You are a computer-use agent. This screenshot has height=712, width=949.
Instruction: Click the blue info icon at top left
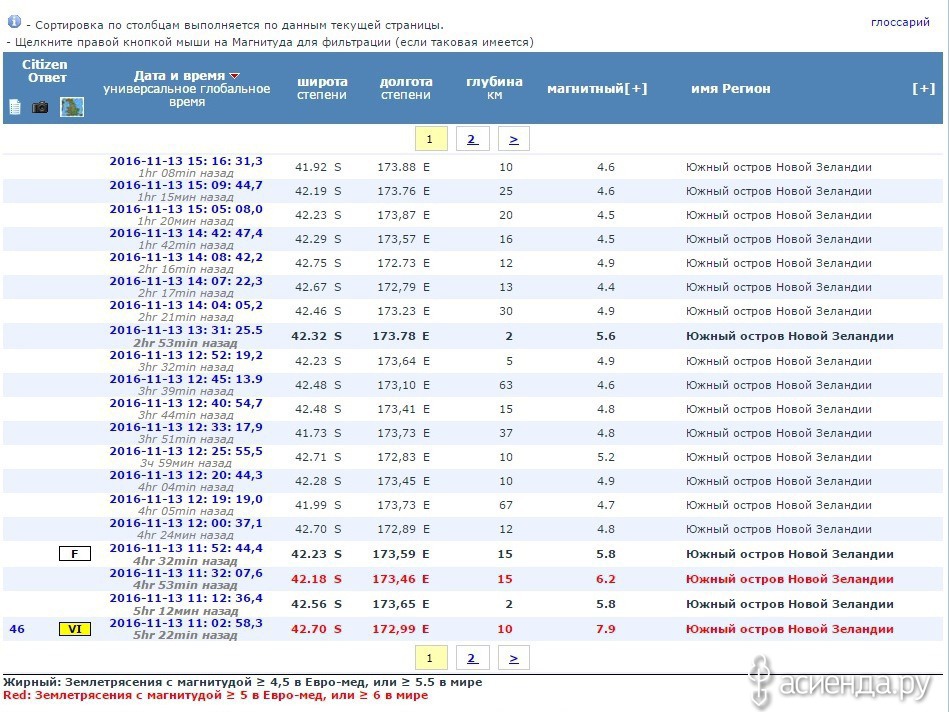tap(14, 21)
